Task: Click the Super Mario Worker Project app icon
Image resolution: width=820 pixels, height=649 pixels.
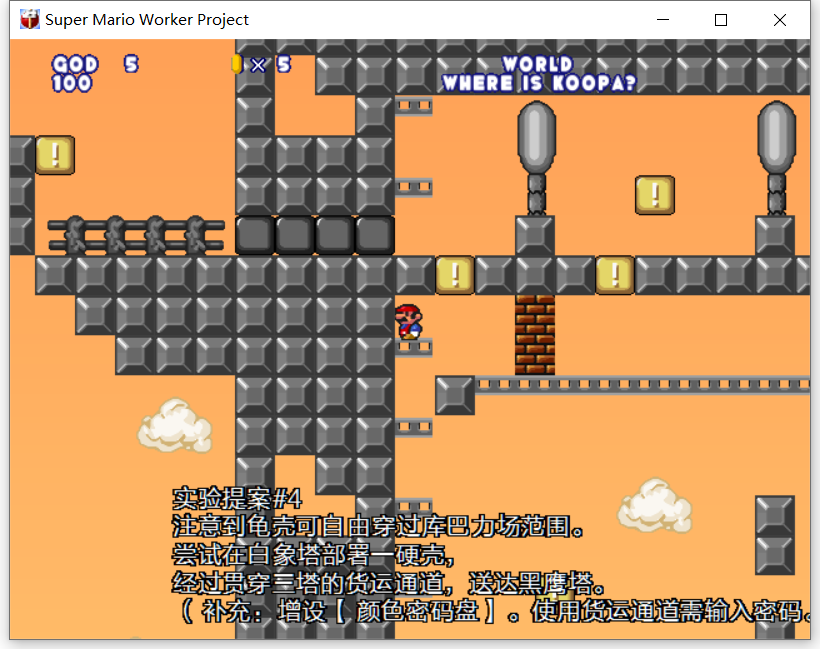Action: coord(29,20)
